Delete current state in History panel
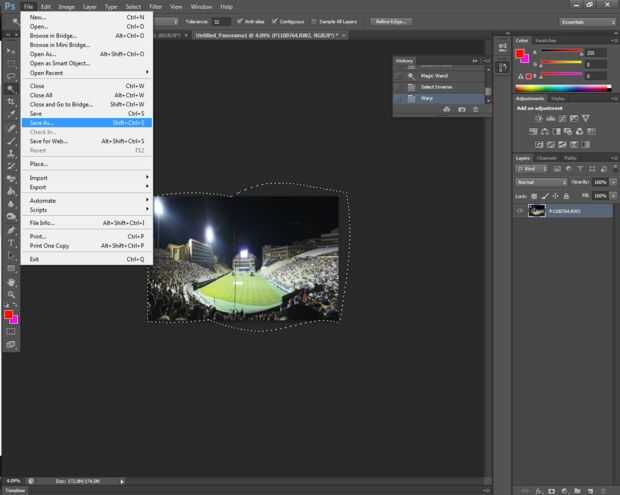This screenshot has width=620, height=495. pyautogui.click(x=476, y=110)
